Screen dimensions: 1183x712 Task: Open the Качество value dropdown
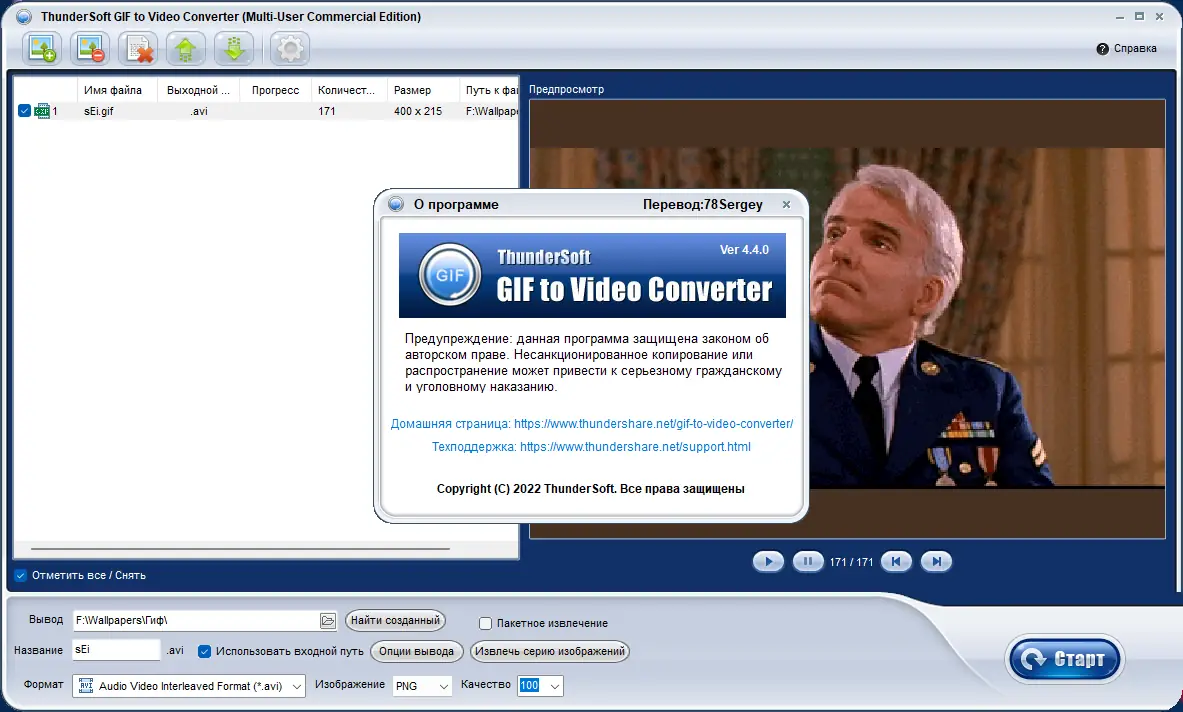[x=553, y=686]
